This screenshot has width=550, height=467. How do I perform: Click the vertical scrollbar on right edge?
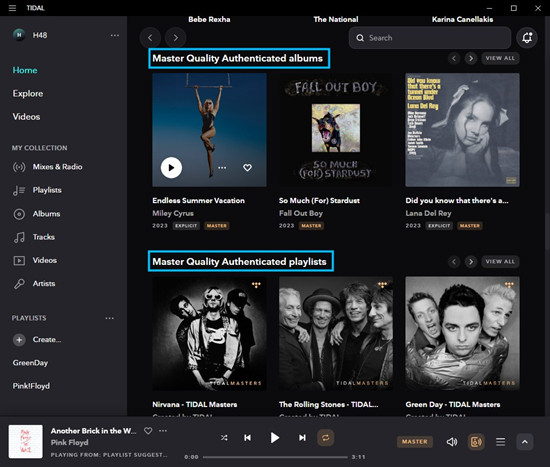tap(548, 231)
